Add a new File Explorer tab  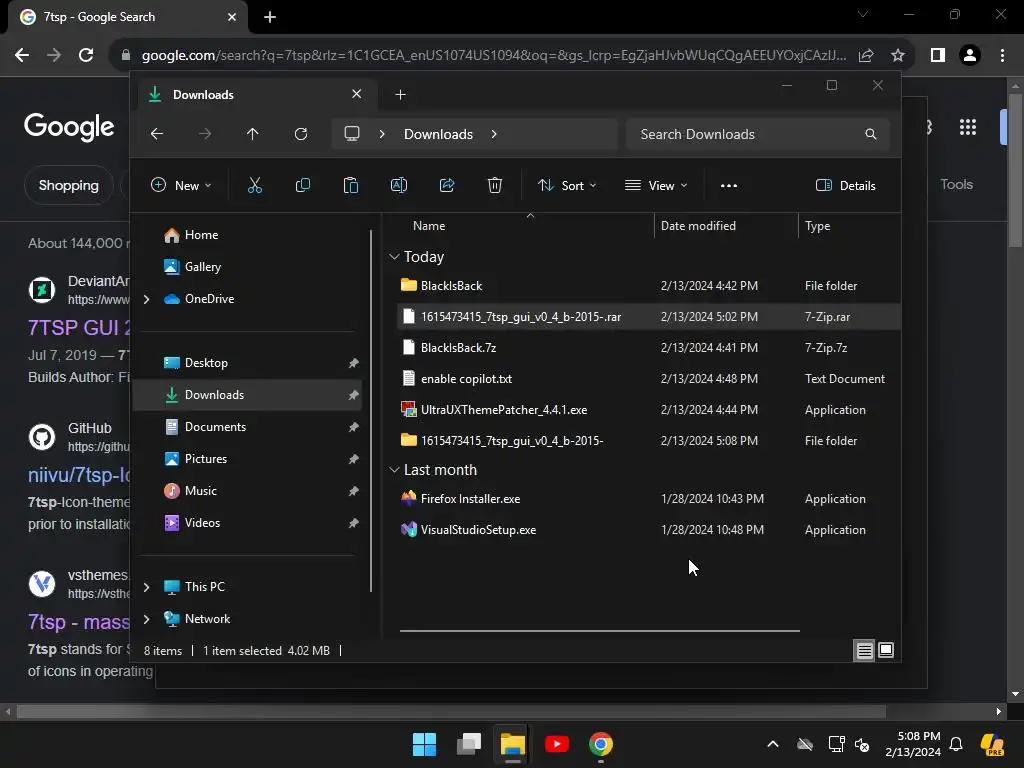[x=400, y=95]
